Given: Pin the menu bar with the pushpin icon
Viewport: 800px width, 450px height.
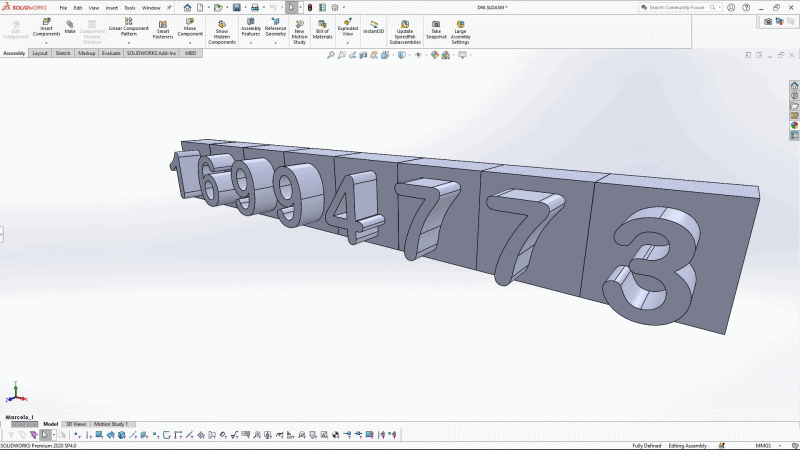Looking at the screenshot, I should [x=169, y=8].
